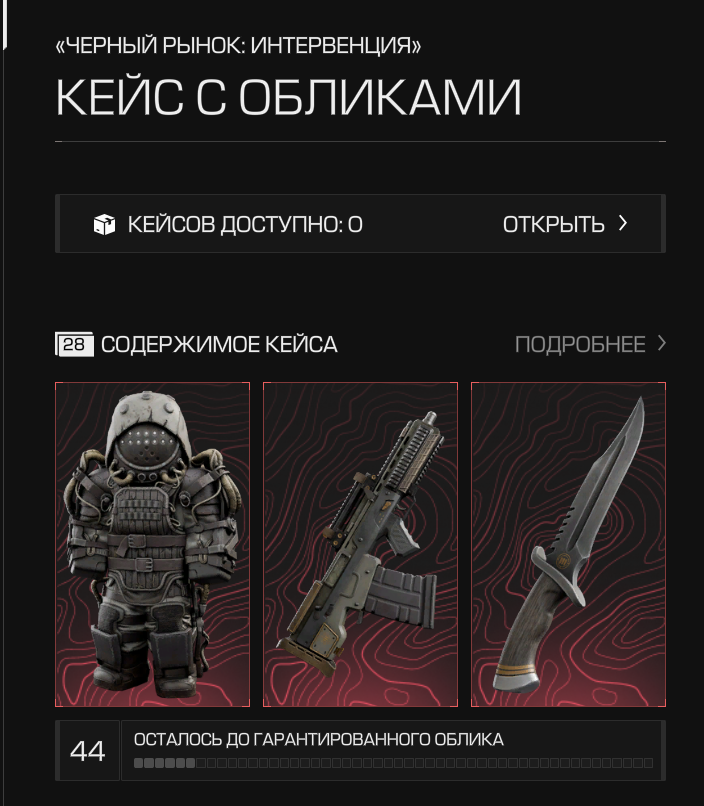Click the chevron next to ОТКРЫТЬ

(623, 223)
